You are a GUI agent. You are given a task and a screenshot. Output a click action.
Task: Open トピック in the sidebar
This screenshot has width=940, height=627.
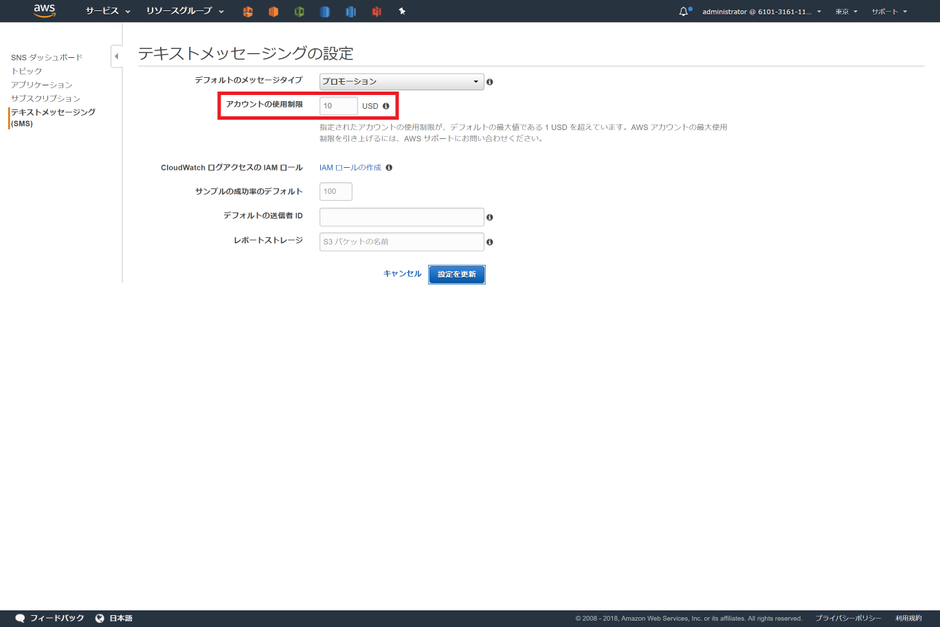26,71
